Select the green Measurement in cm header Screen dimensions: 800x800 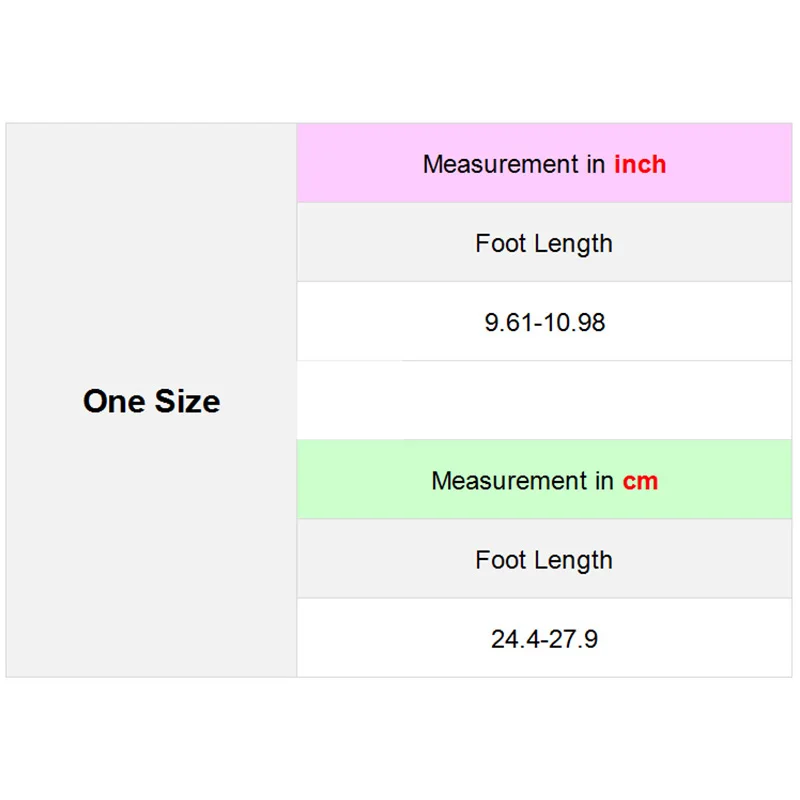(544, 480)
